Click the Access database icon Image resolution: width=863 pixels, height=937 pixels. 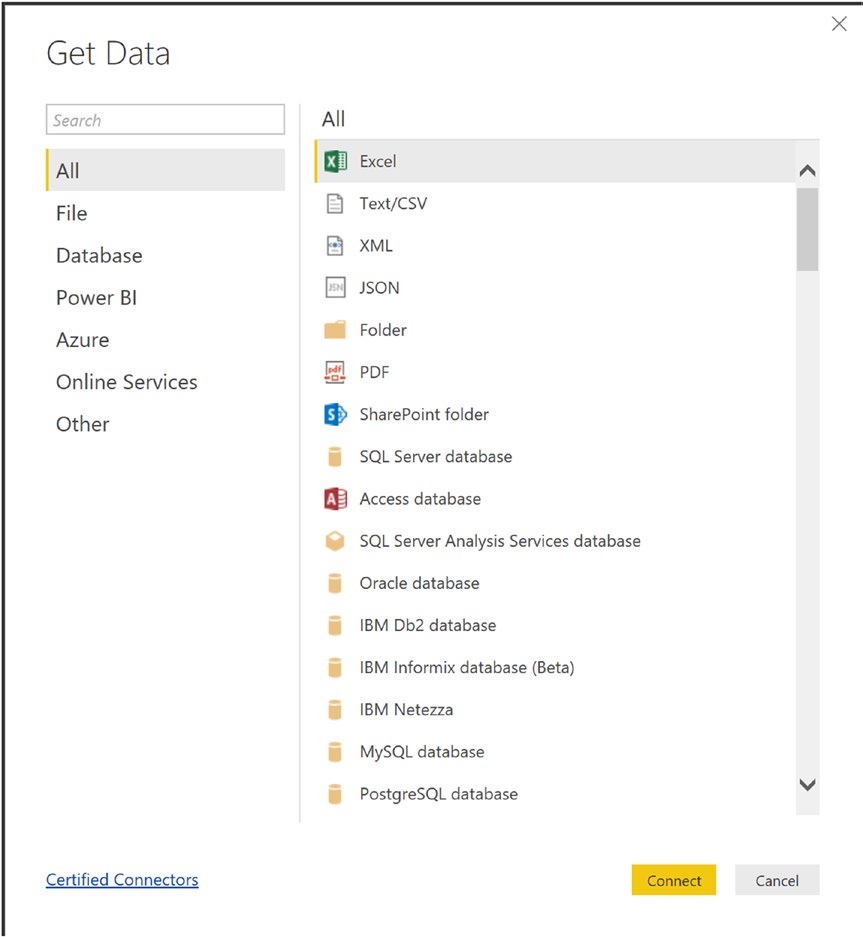coord(335,499)
